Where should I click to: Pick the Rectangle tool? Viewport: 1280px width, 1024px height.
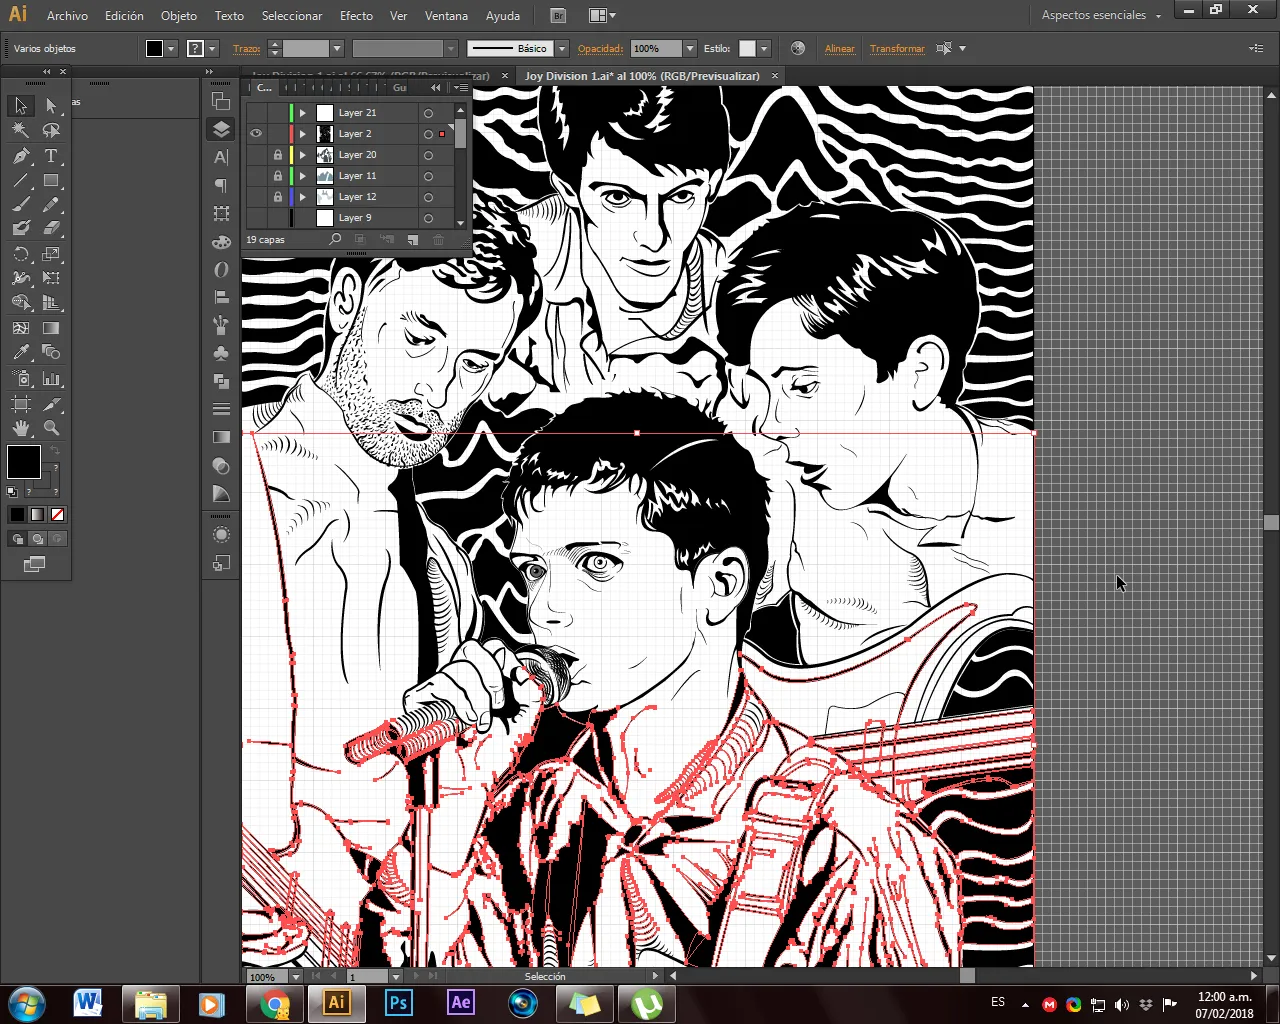coord(51,181)
